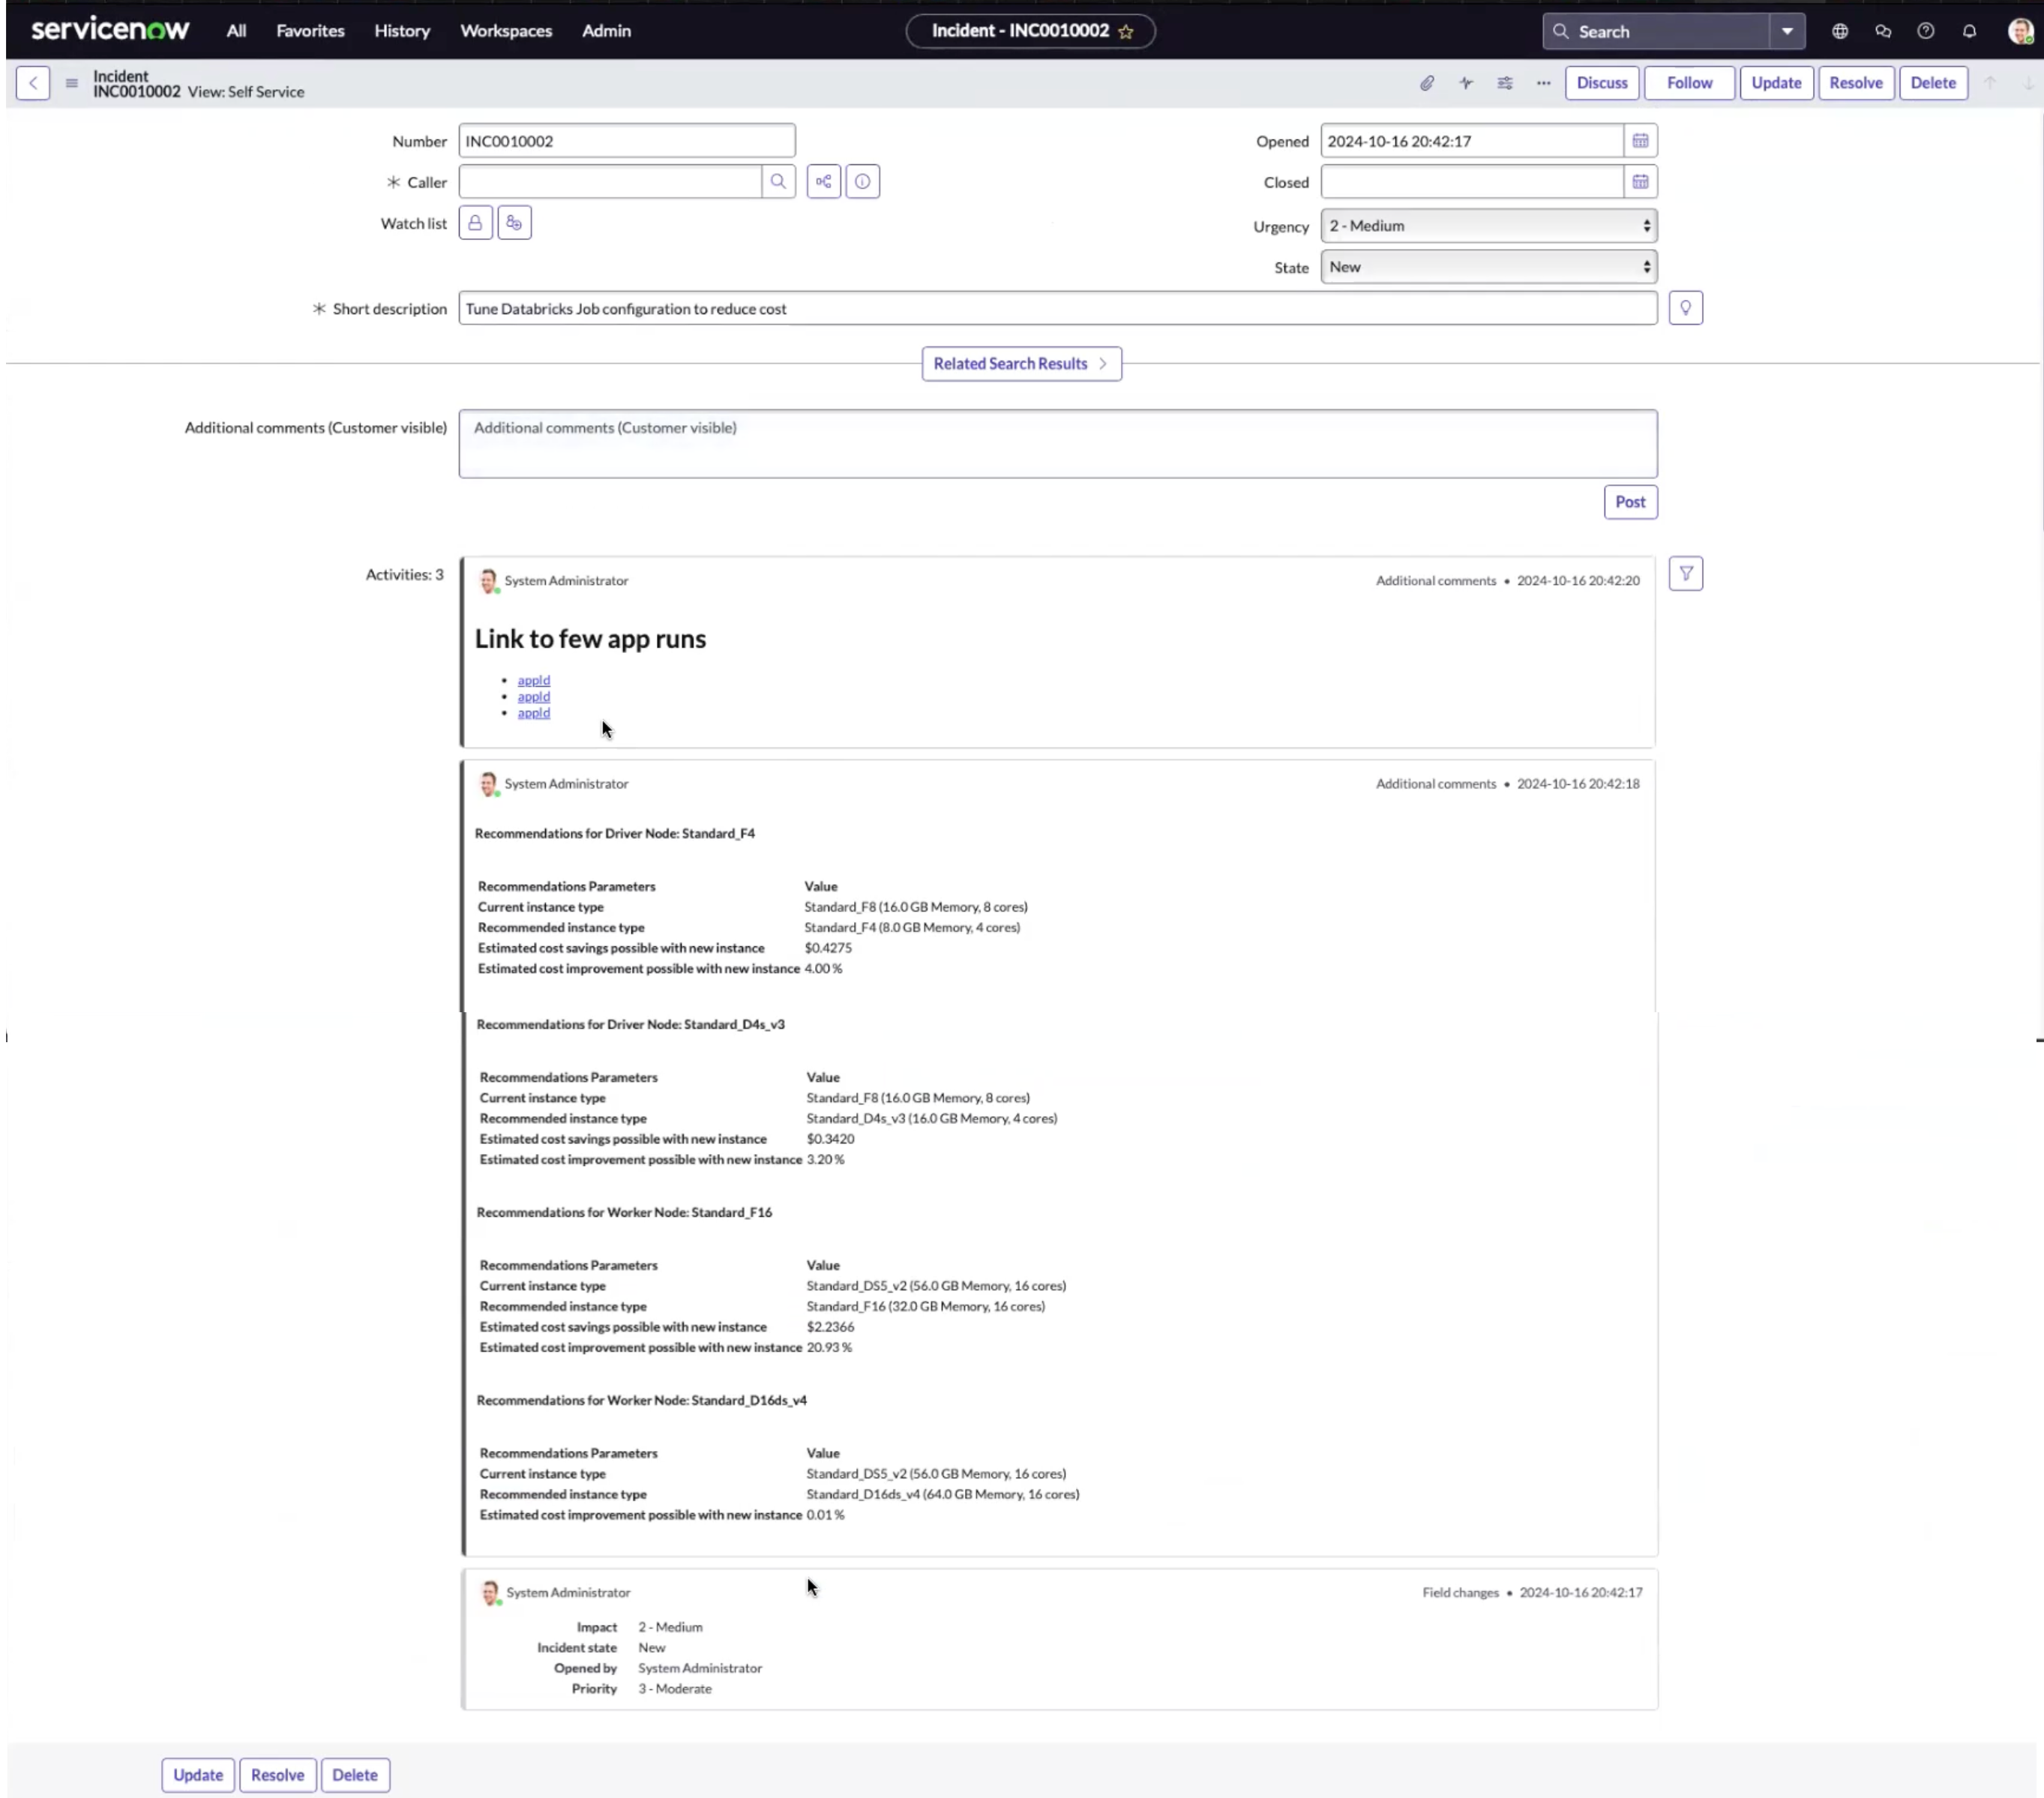Toggle the activity filter funnel
Viewport: 2044px width, 1798px height.
[1686, 573]
